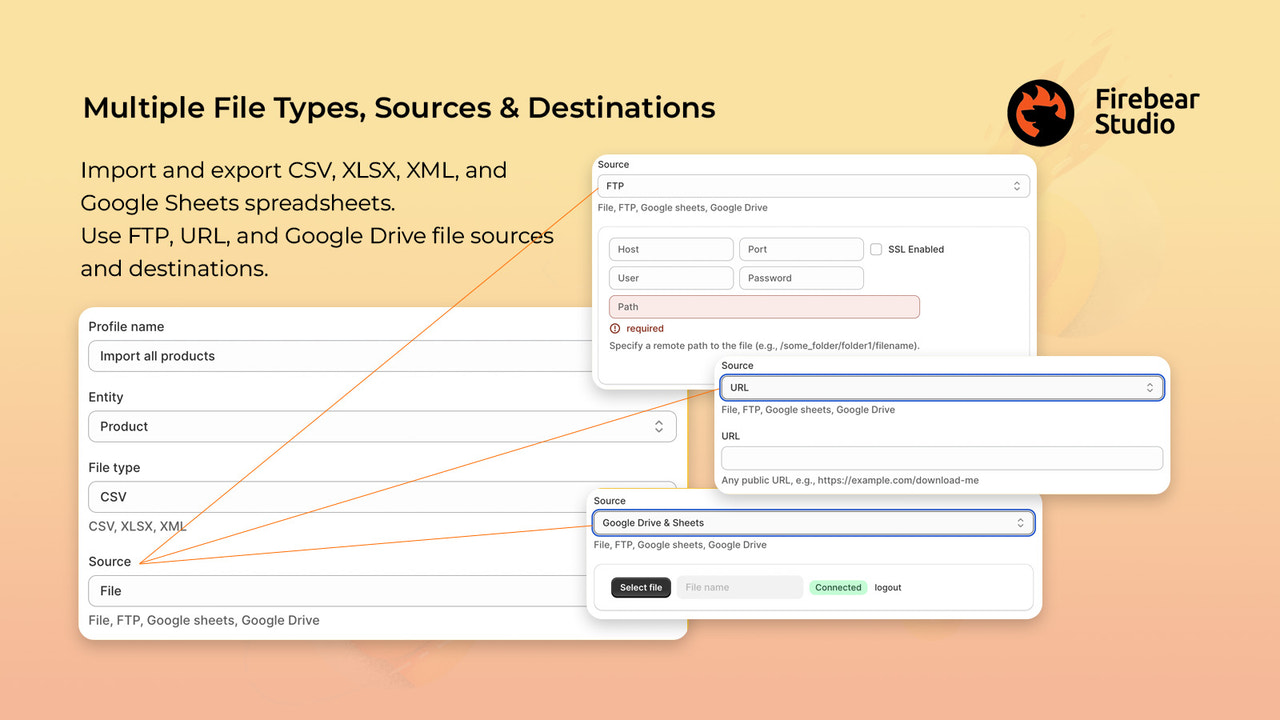
Task: Click the chevron on the Product entity selector
Action: [x=660, y=426]
